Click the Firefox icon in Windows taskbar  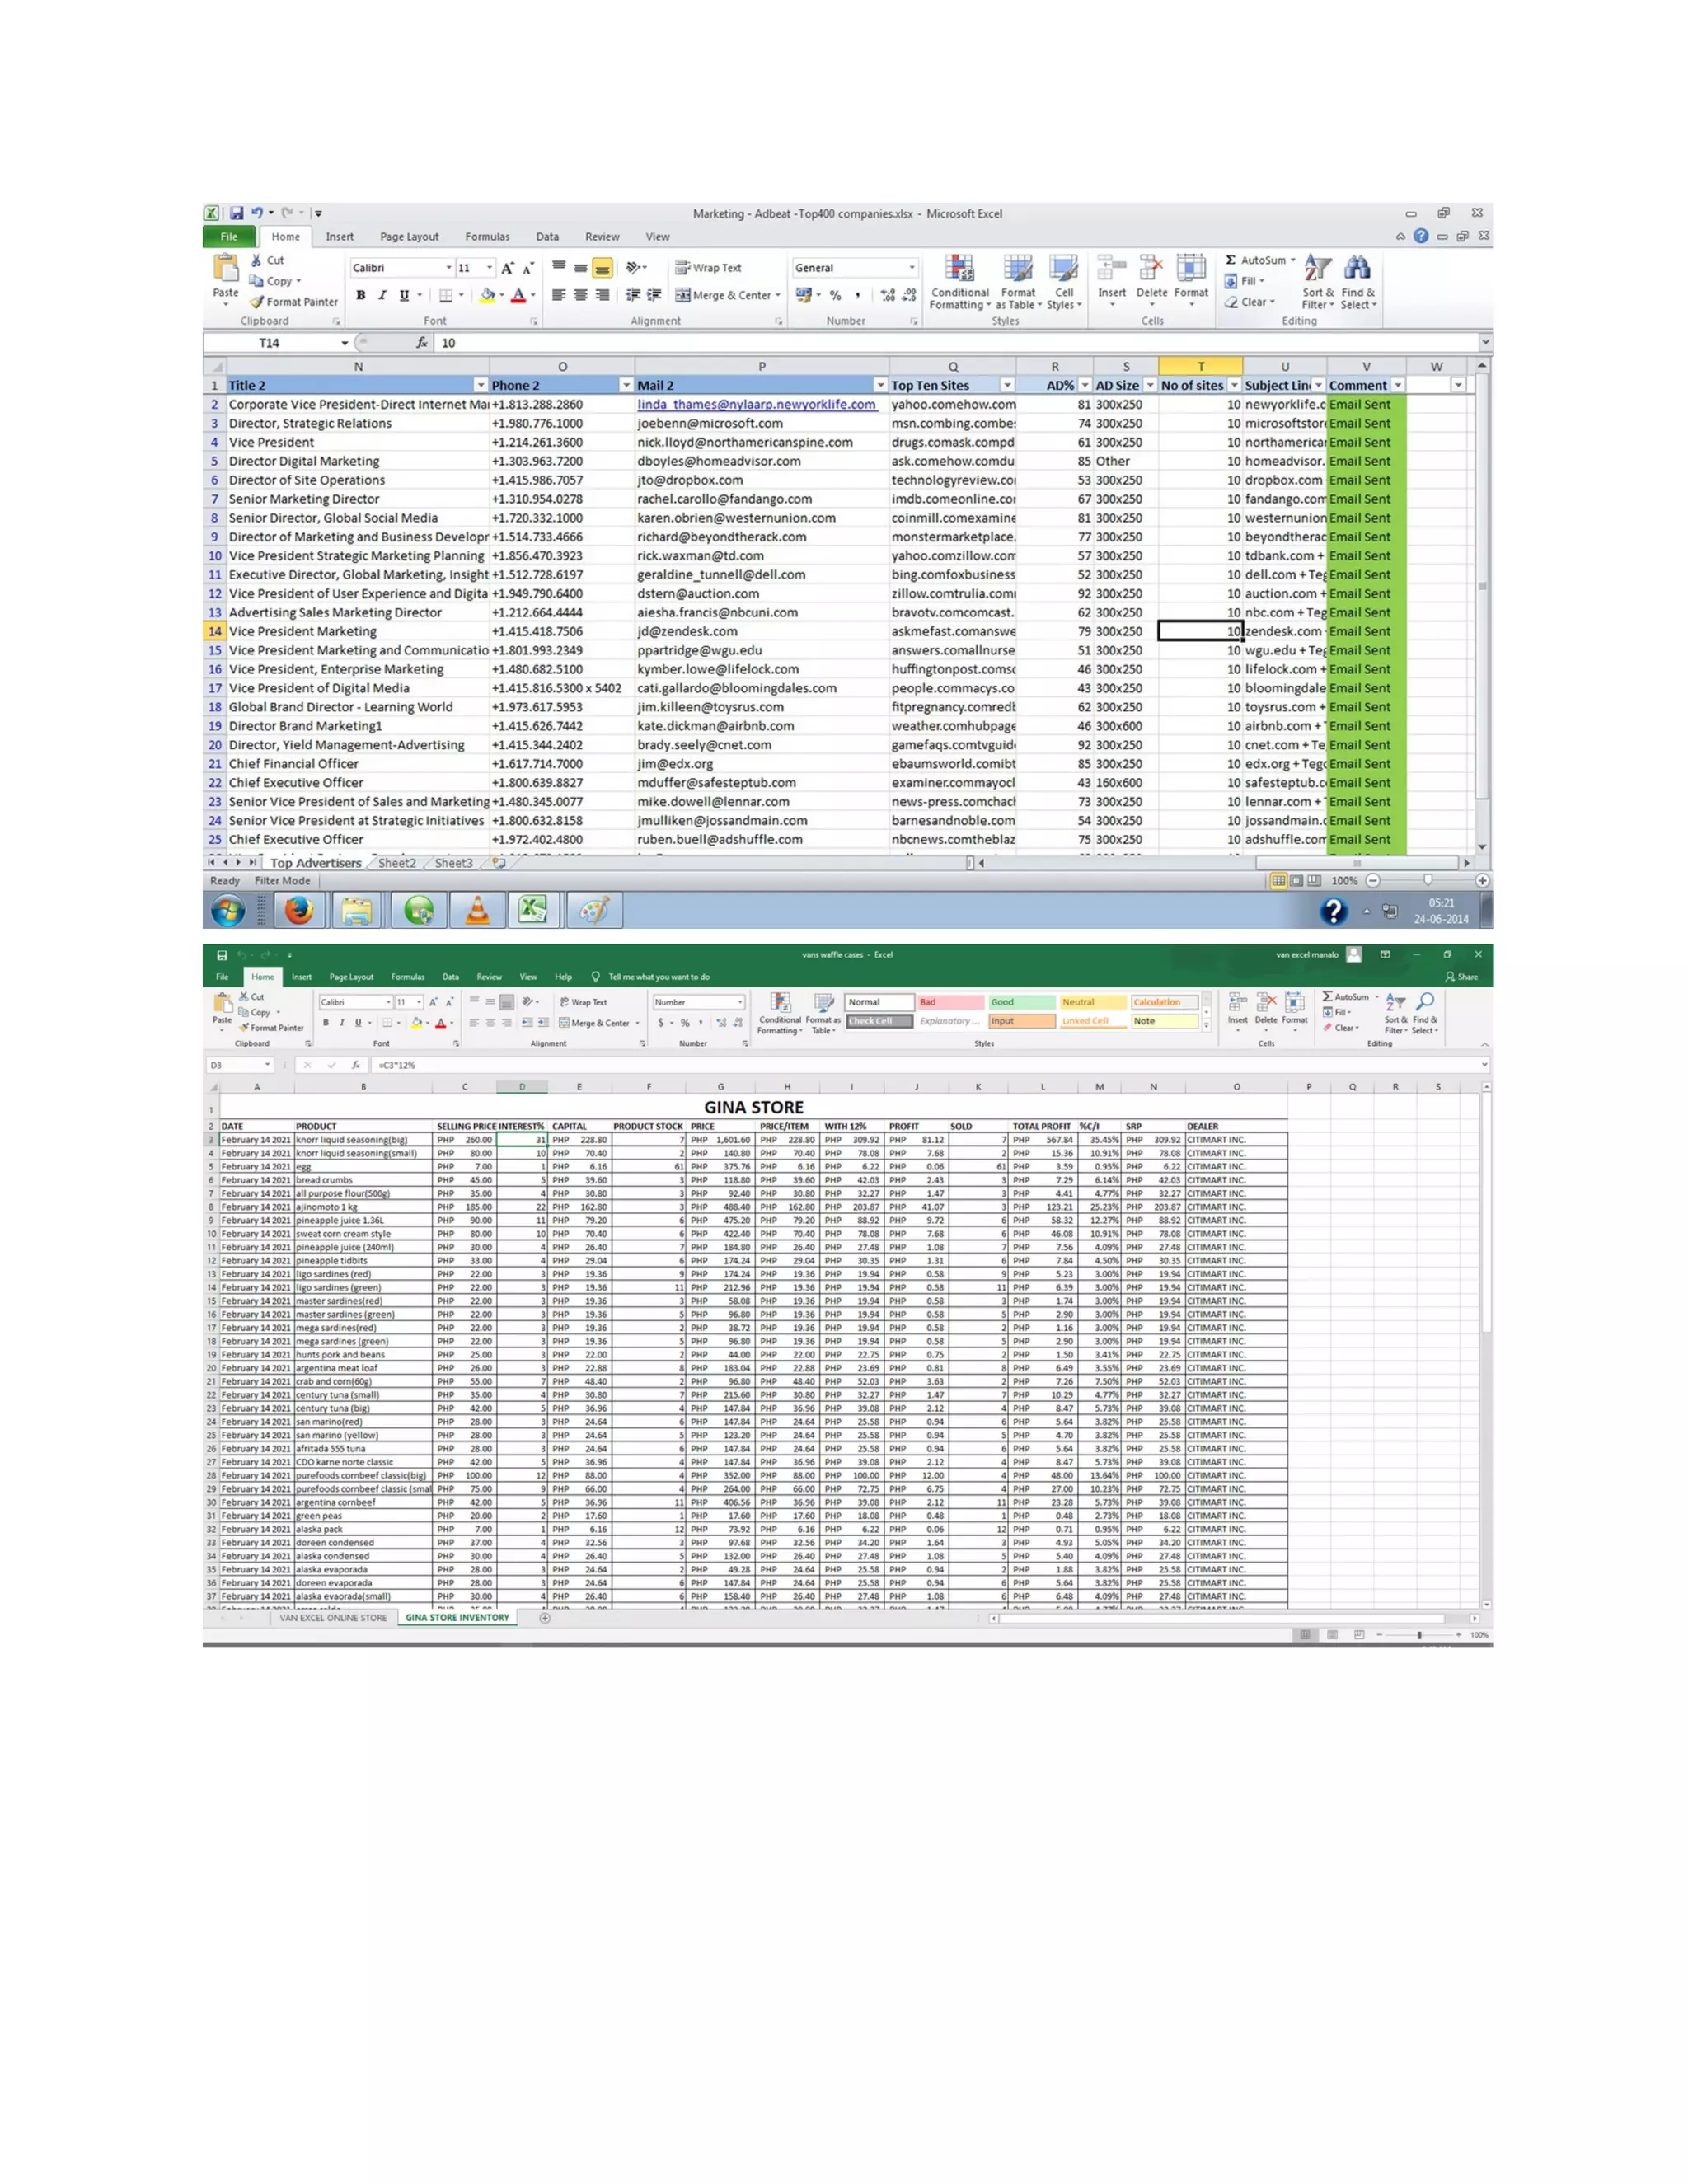click(298, 911)
